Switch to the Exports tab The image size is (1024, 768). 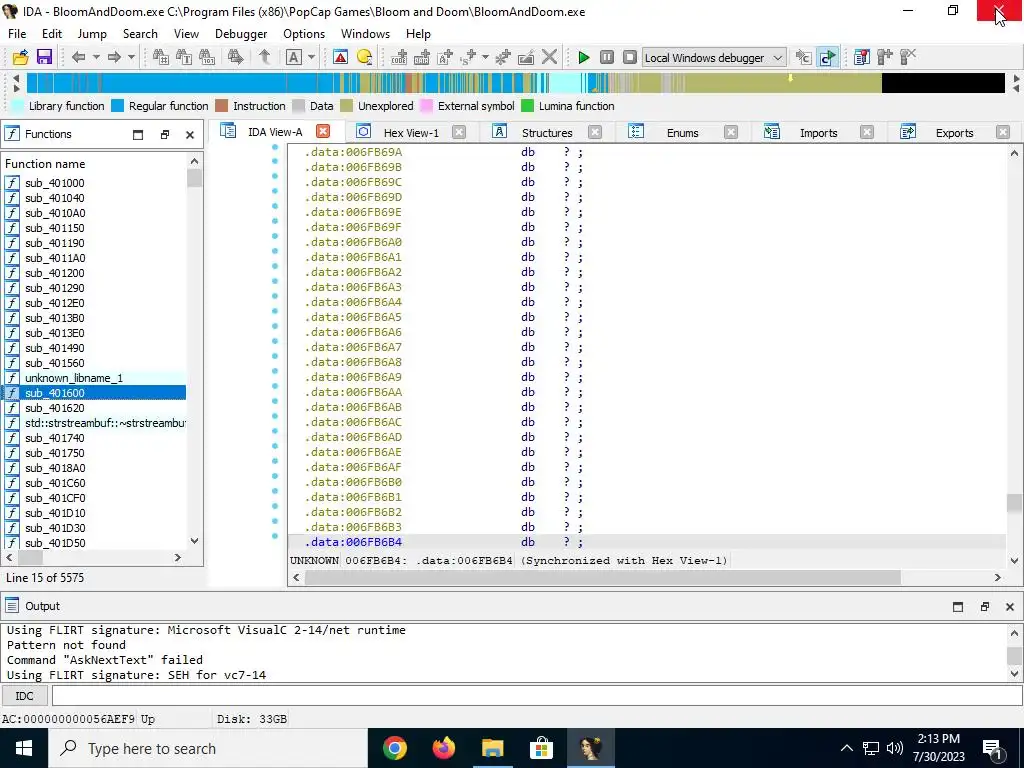954,133
